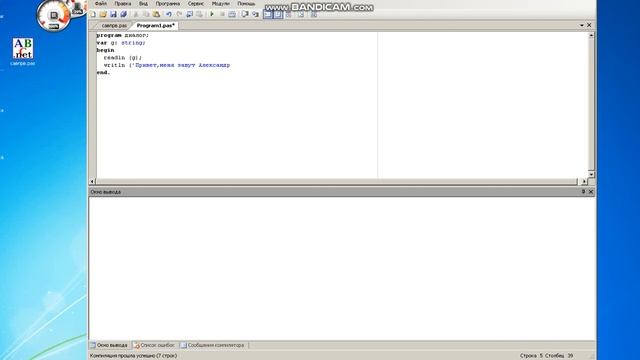
Task: Toggle auto-hide pin of output panel
Action: 583,192
